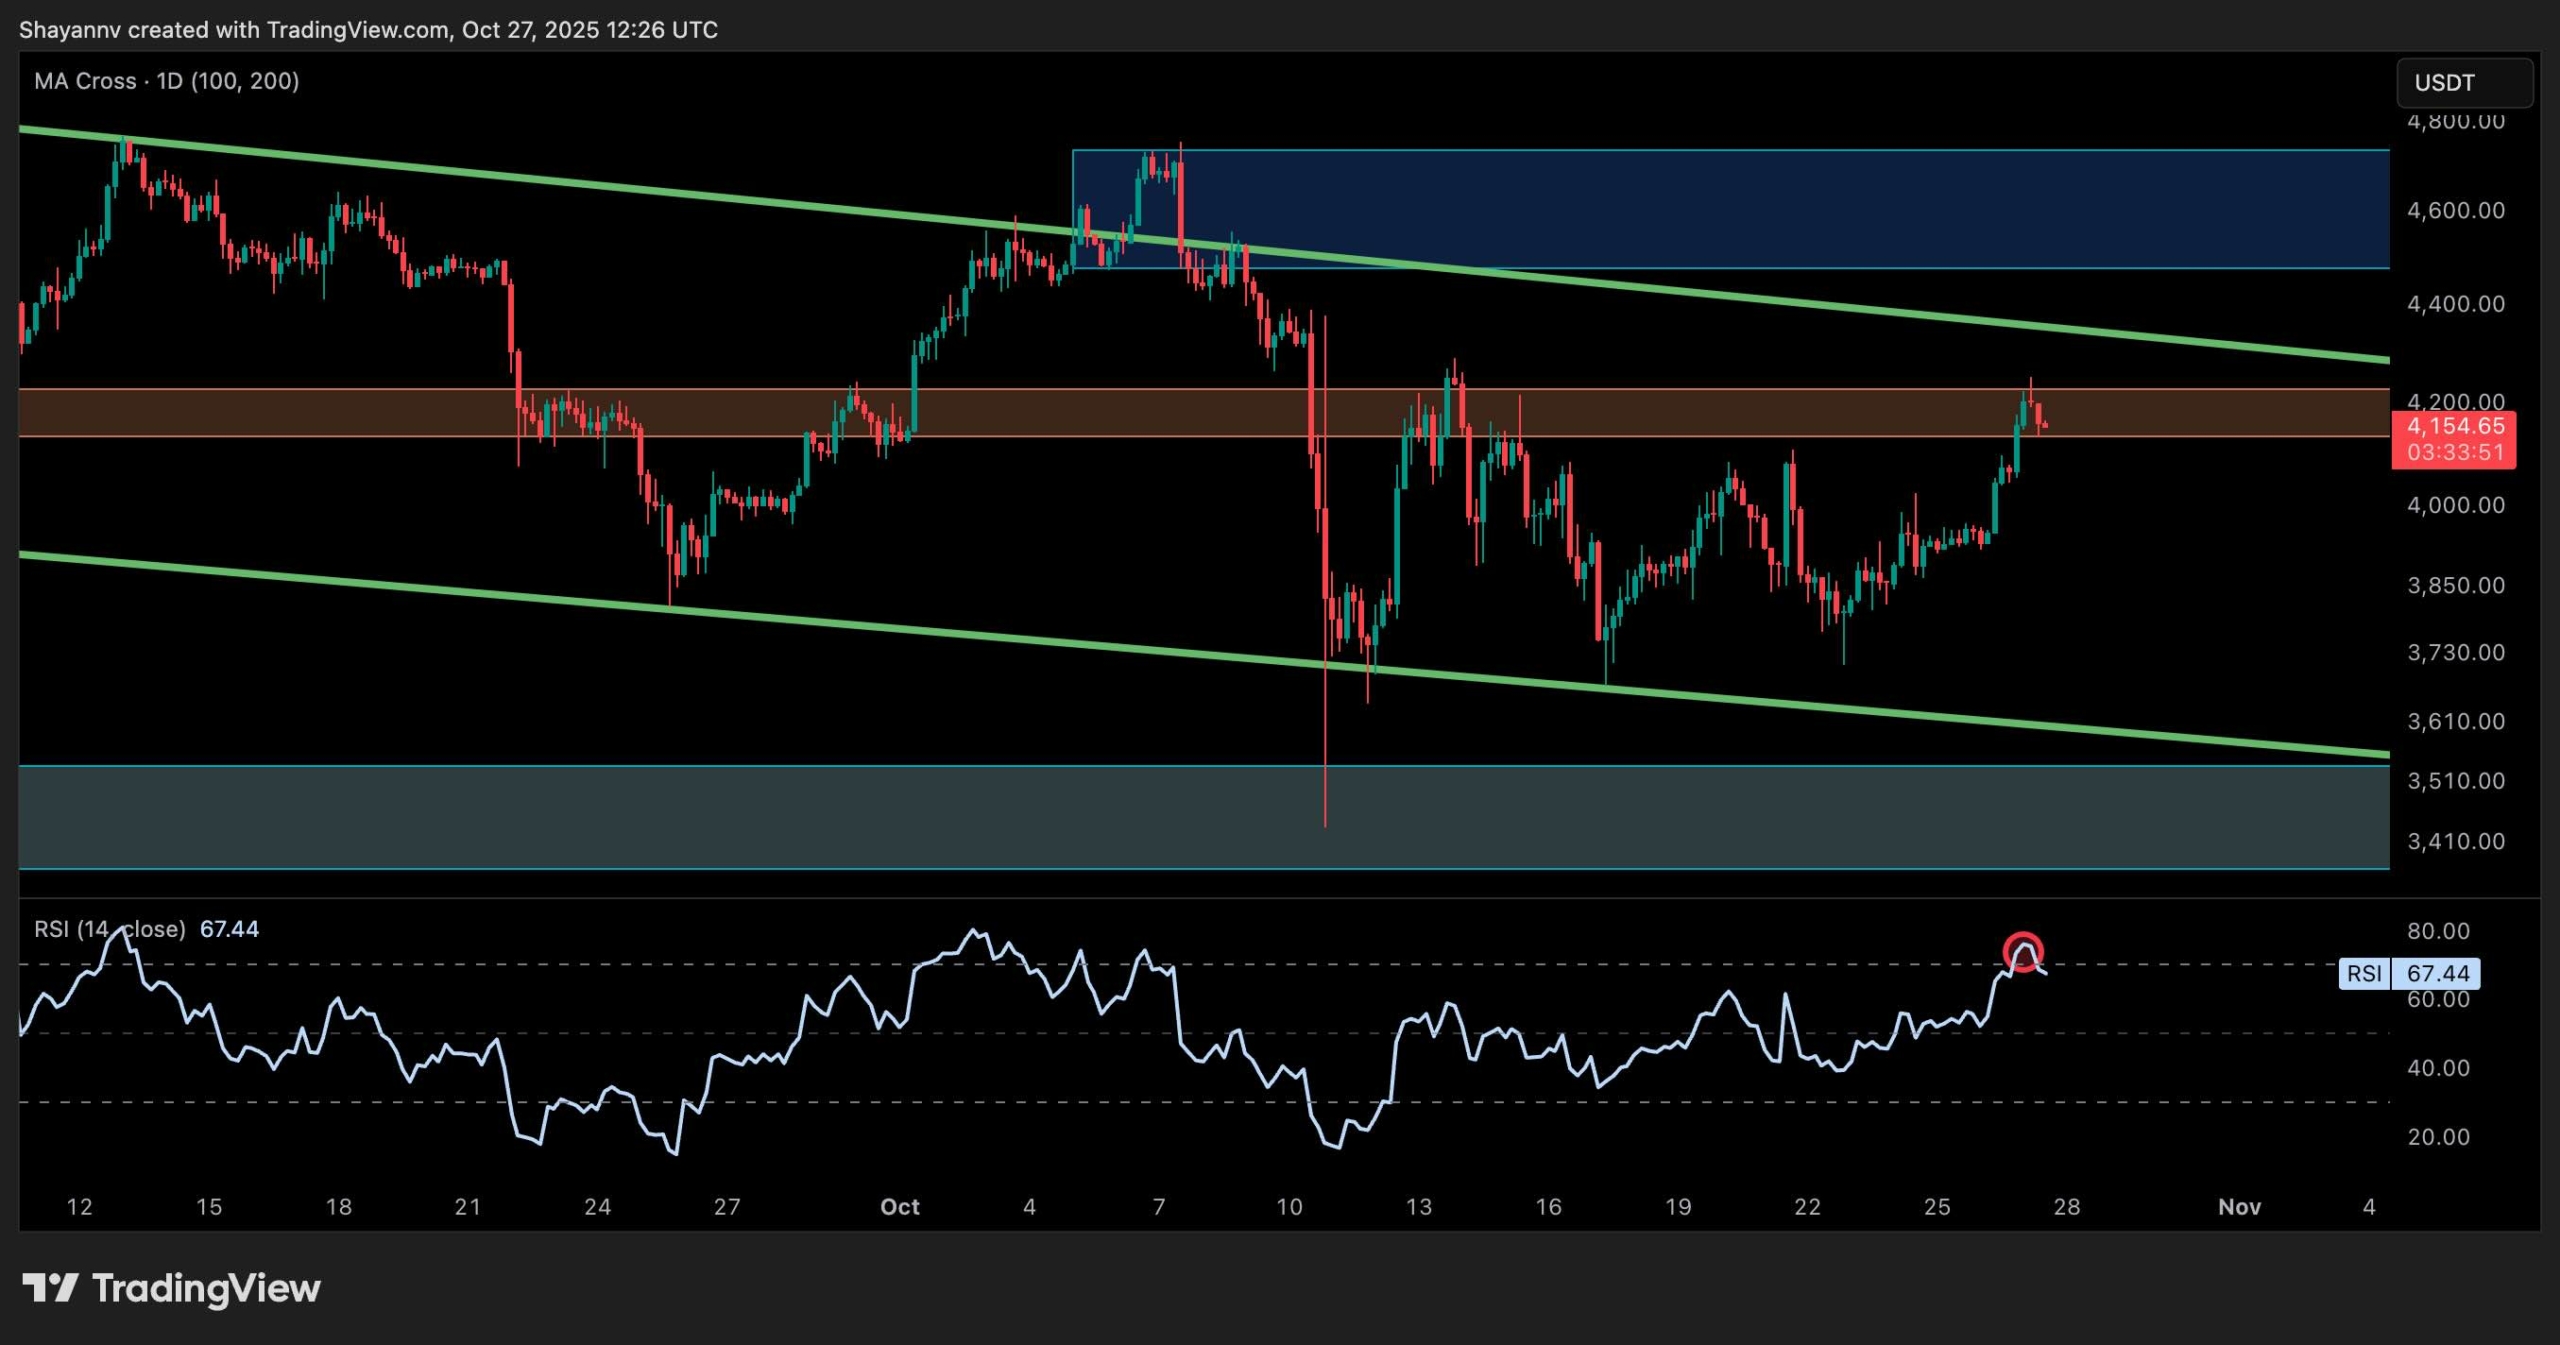
Task: Click the RSI 67.44 value badge
Action: pyautogui.click(x=2437, y=973)
